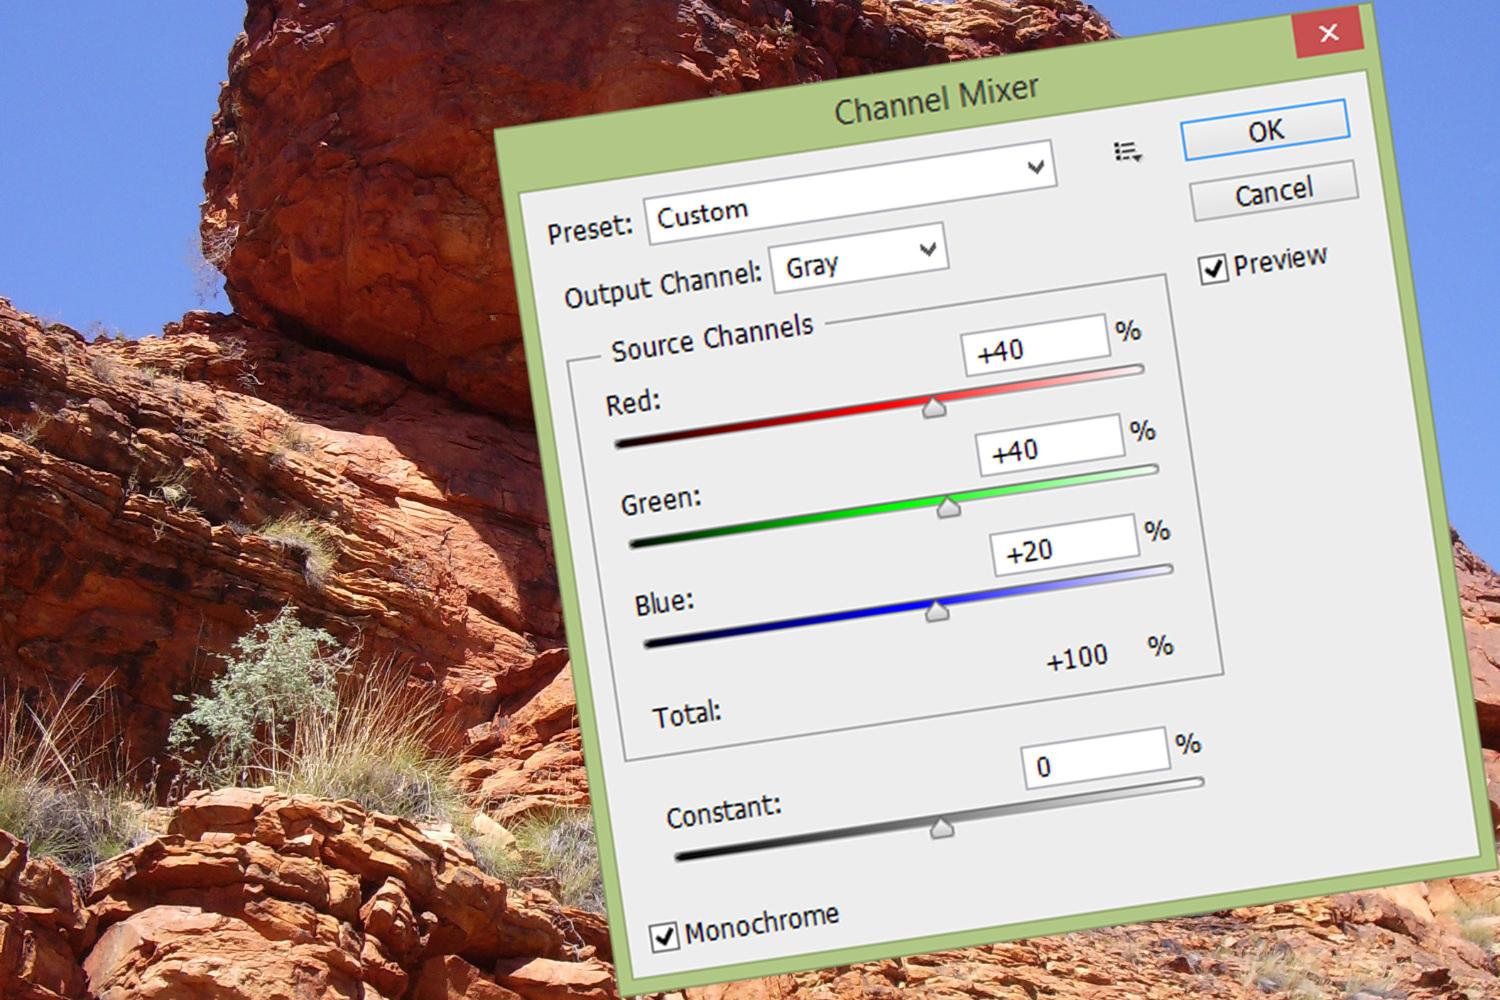This screenshot has height=1000, width=1500.
Task: Click the Red slider handle
Action: tap(934, 406)
